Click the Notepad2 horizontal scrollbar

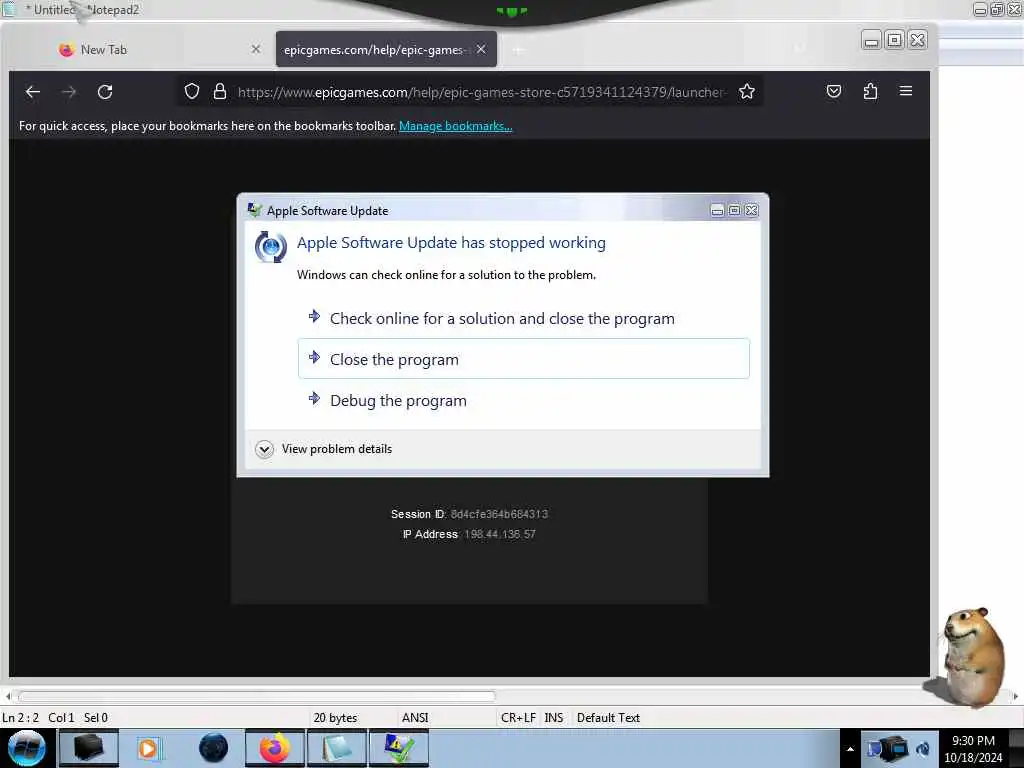(257, 696)
